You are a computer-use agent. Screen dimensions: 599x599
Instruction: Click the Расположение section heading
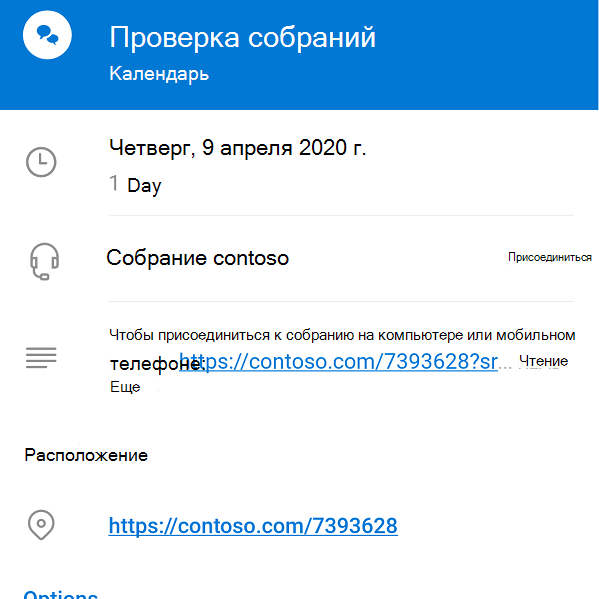[x=86, y=455]
